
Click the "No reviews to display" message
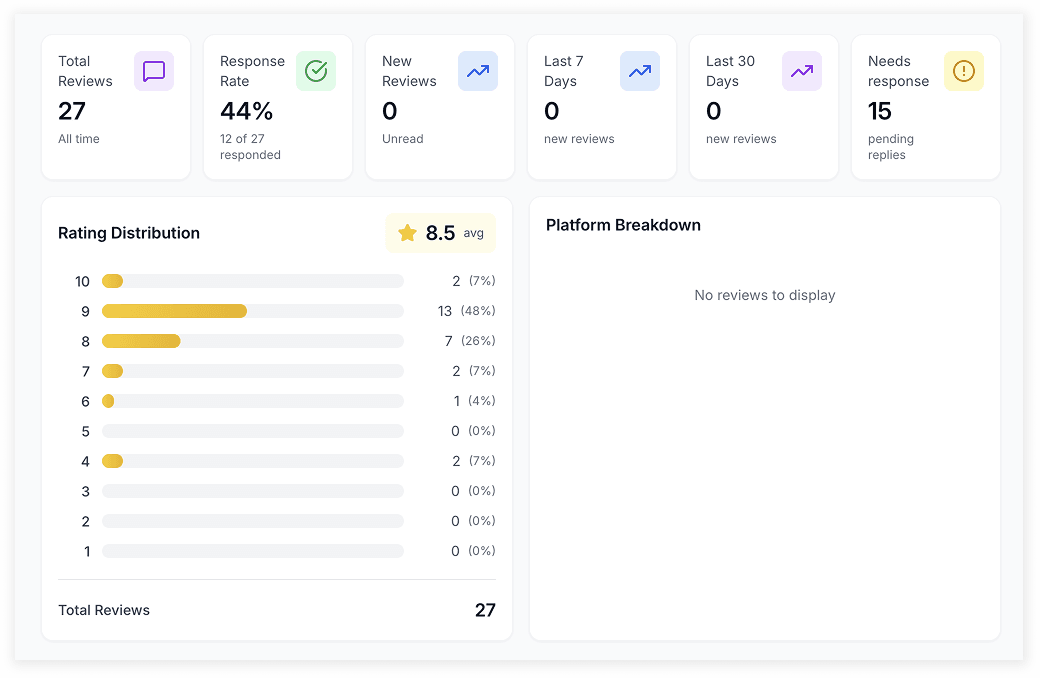coord(765,295)
